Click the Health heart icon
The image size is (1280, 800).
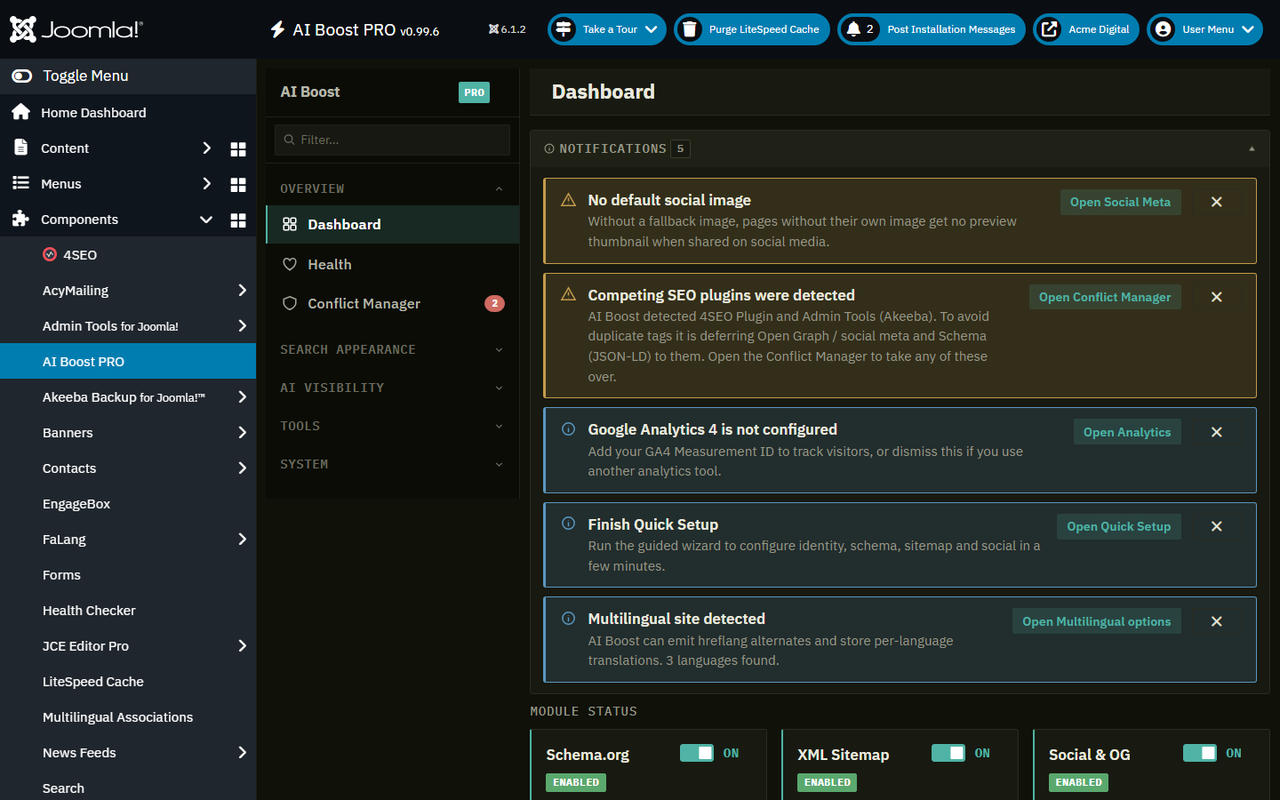pos(290,265)
